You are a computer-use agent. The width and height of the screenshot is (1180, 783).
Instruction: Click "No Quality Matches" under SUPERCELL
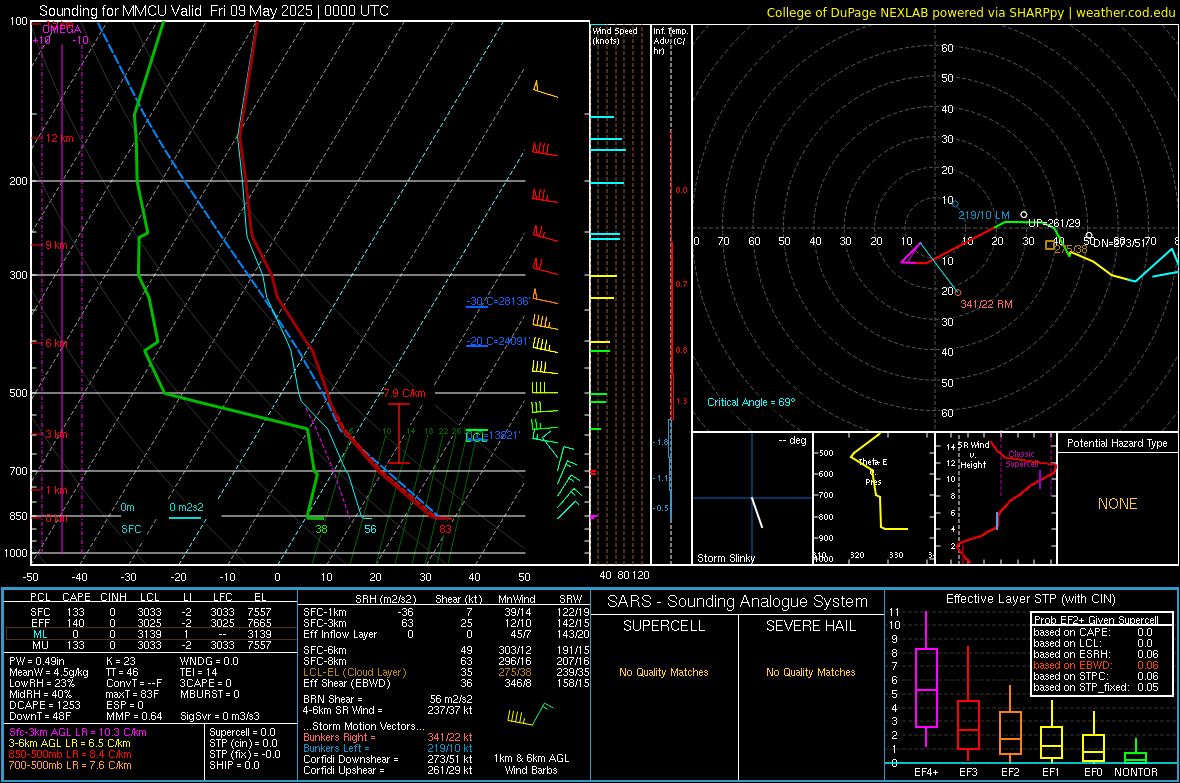[x=664, y=672]
